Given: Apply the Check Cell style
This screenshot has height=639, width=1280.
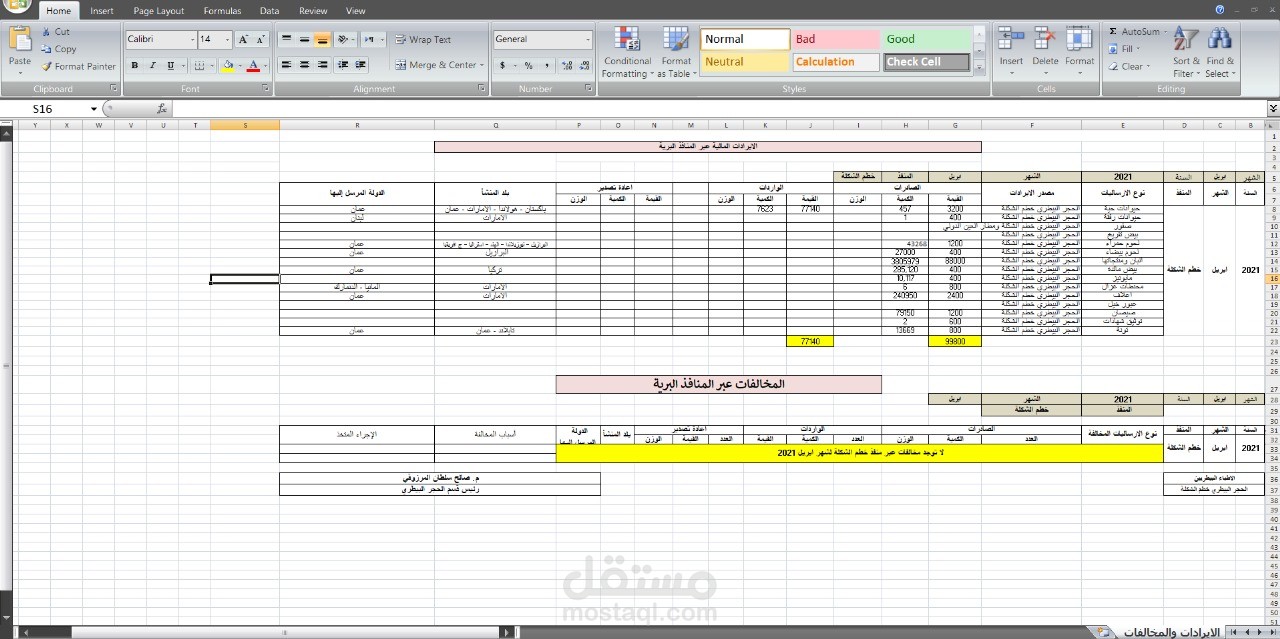Looking at the screenshot, I should click(927, 62).
